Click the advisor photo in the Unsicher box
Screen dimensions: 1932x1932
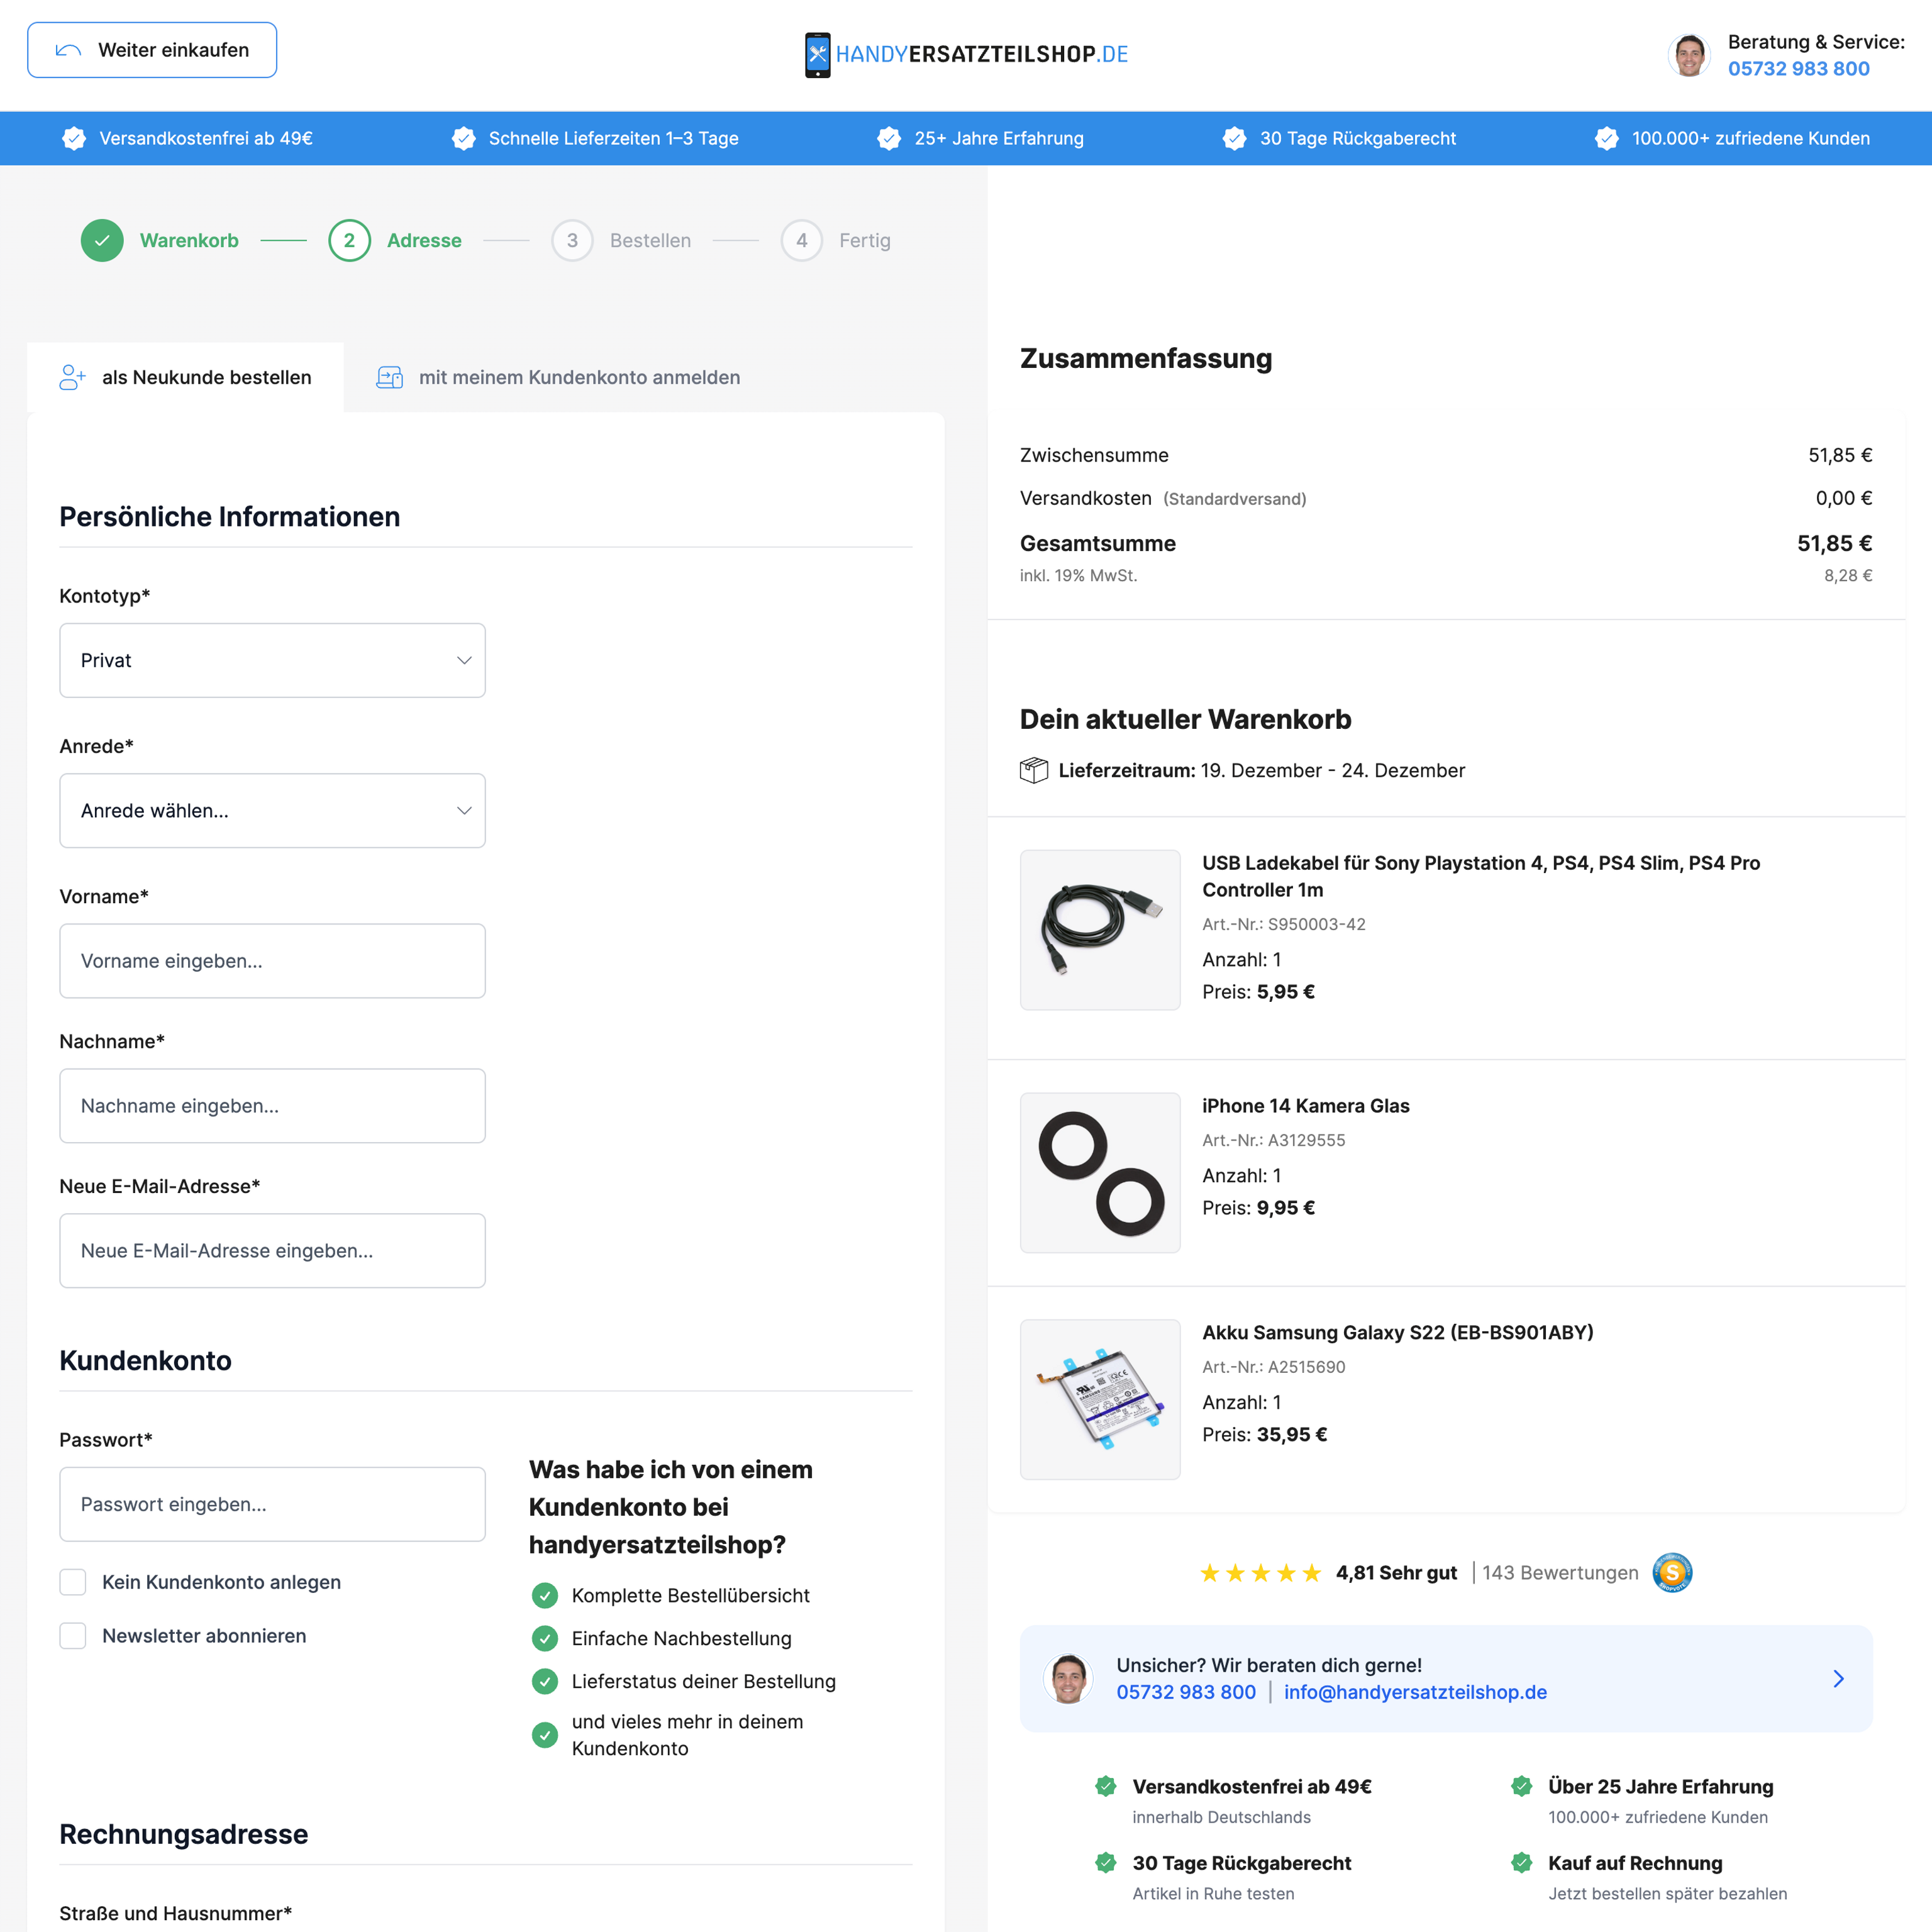click(x=1068, y=1678)
